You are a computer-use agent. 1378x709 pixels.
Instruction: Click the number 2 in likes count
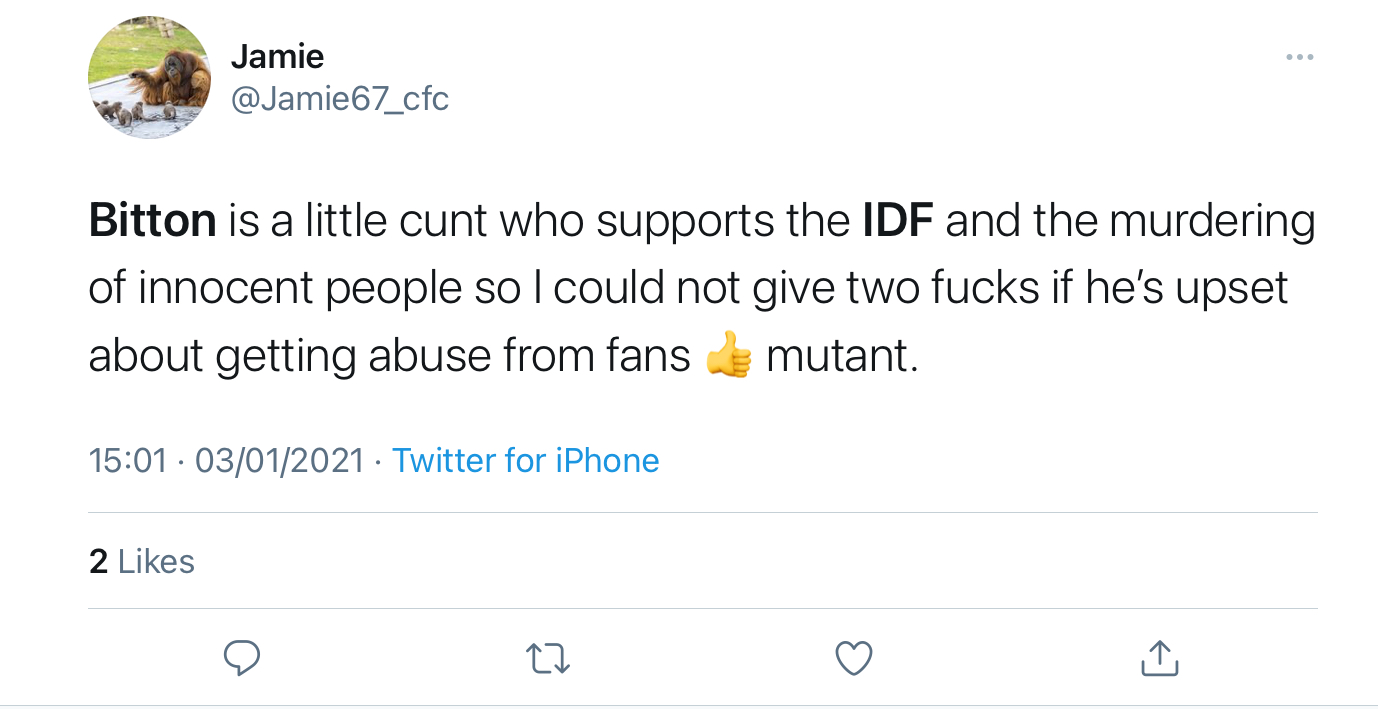click(98, 561)
